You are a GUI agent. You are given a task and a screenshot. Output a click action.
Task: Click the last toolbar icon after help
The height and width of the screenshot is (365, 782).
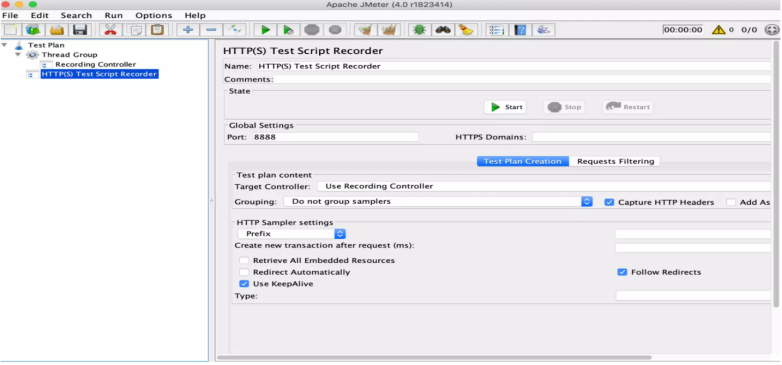(x=544, y=30)
